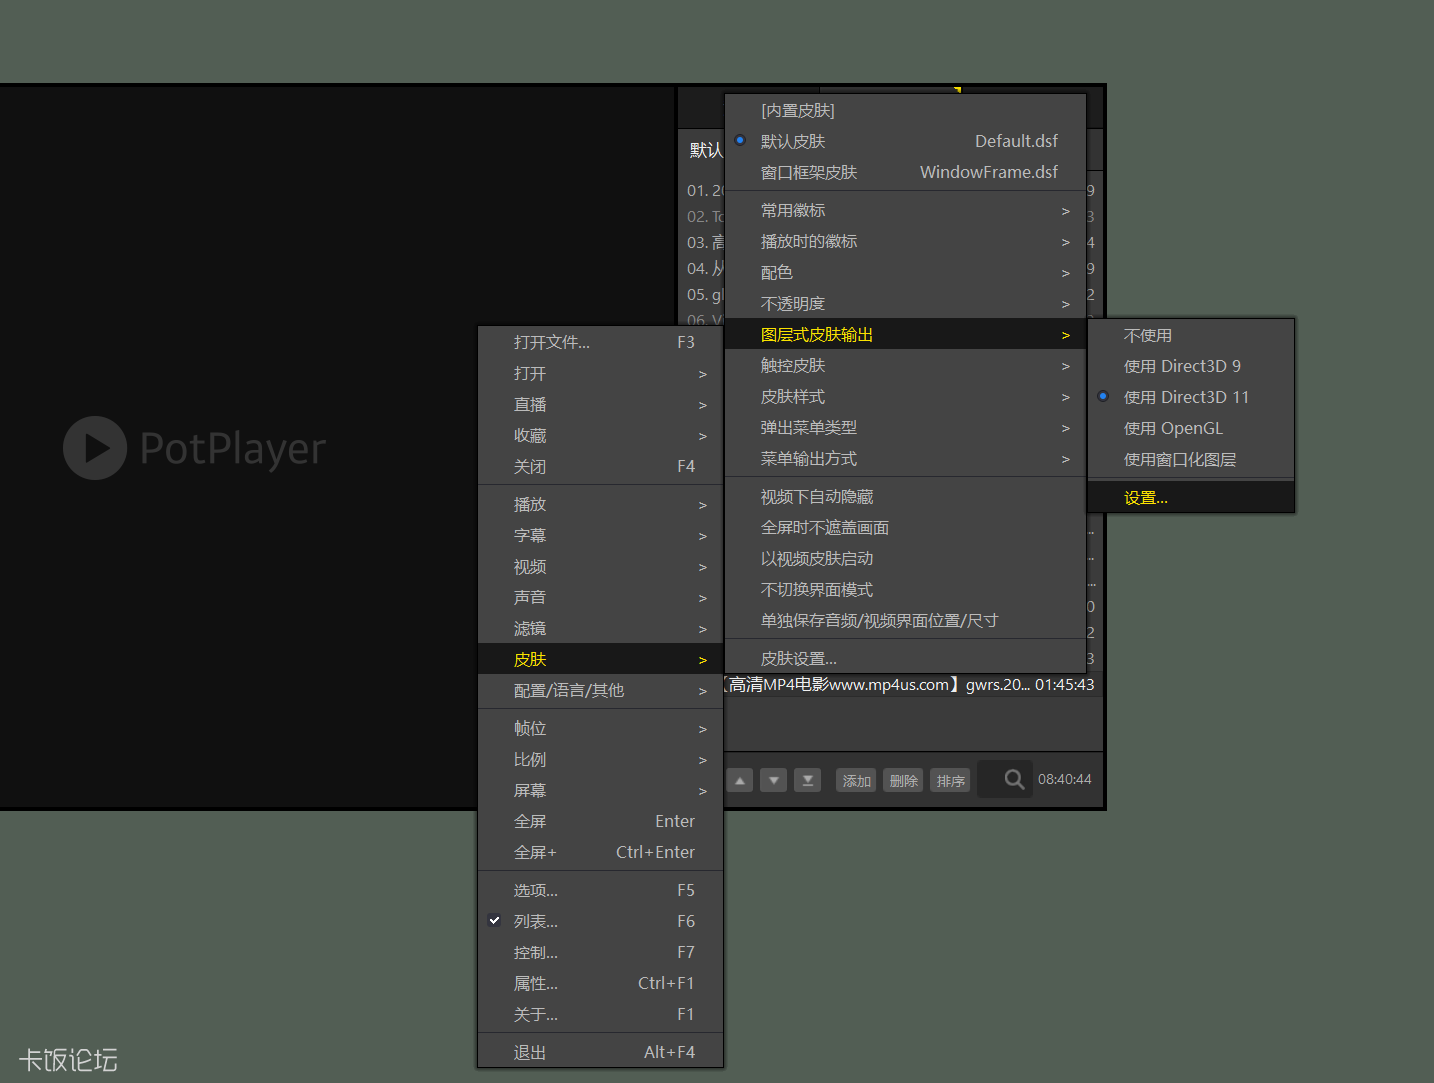Image resolution: width=1434 pixels, height=1083 pixels.
Task: Expand 不透明度 submenu
Action: coord(905,303)
